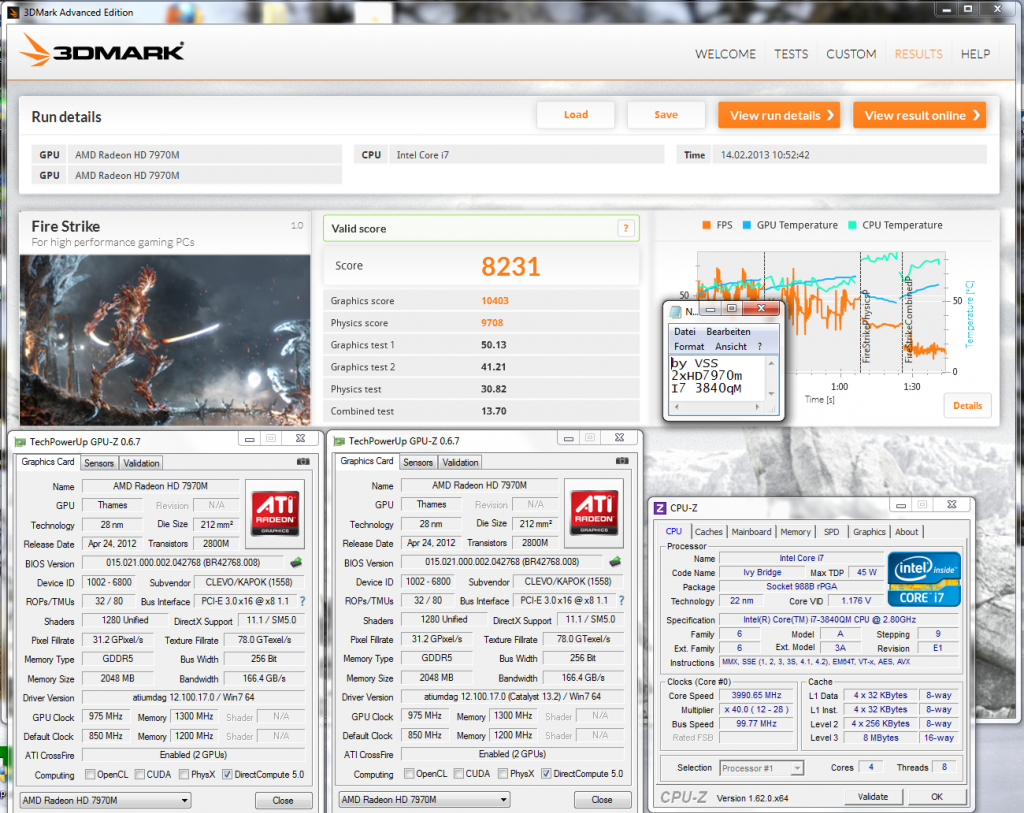Click ATI Radeon logo in right GPU-Z window

[594, 513]
